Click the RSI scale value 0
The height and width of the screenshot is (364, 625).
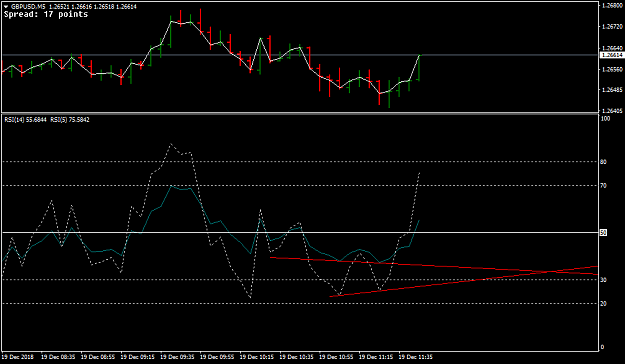[x=602, y=347]
